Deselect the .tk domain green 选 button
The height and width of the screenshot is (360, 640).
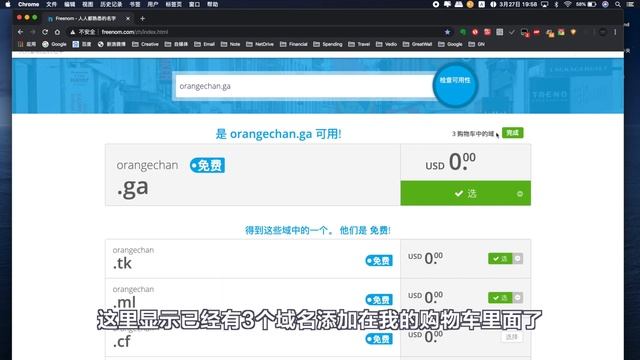click(500, 258)
